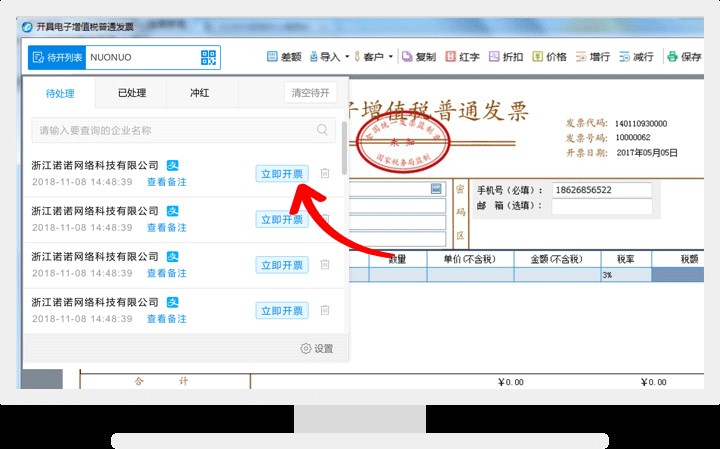720x449 pixels.
Task: Click the magnifier search icon
Action: coord(322,130)
